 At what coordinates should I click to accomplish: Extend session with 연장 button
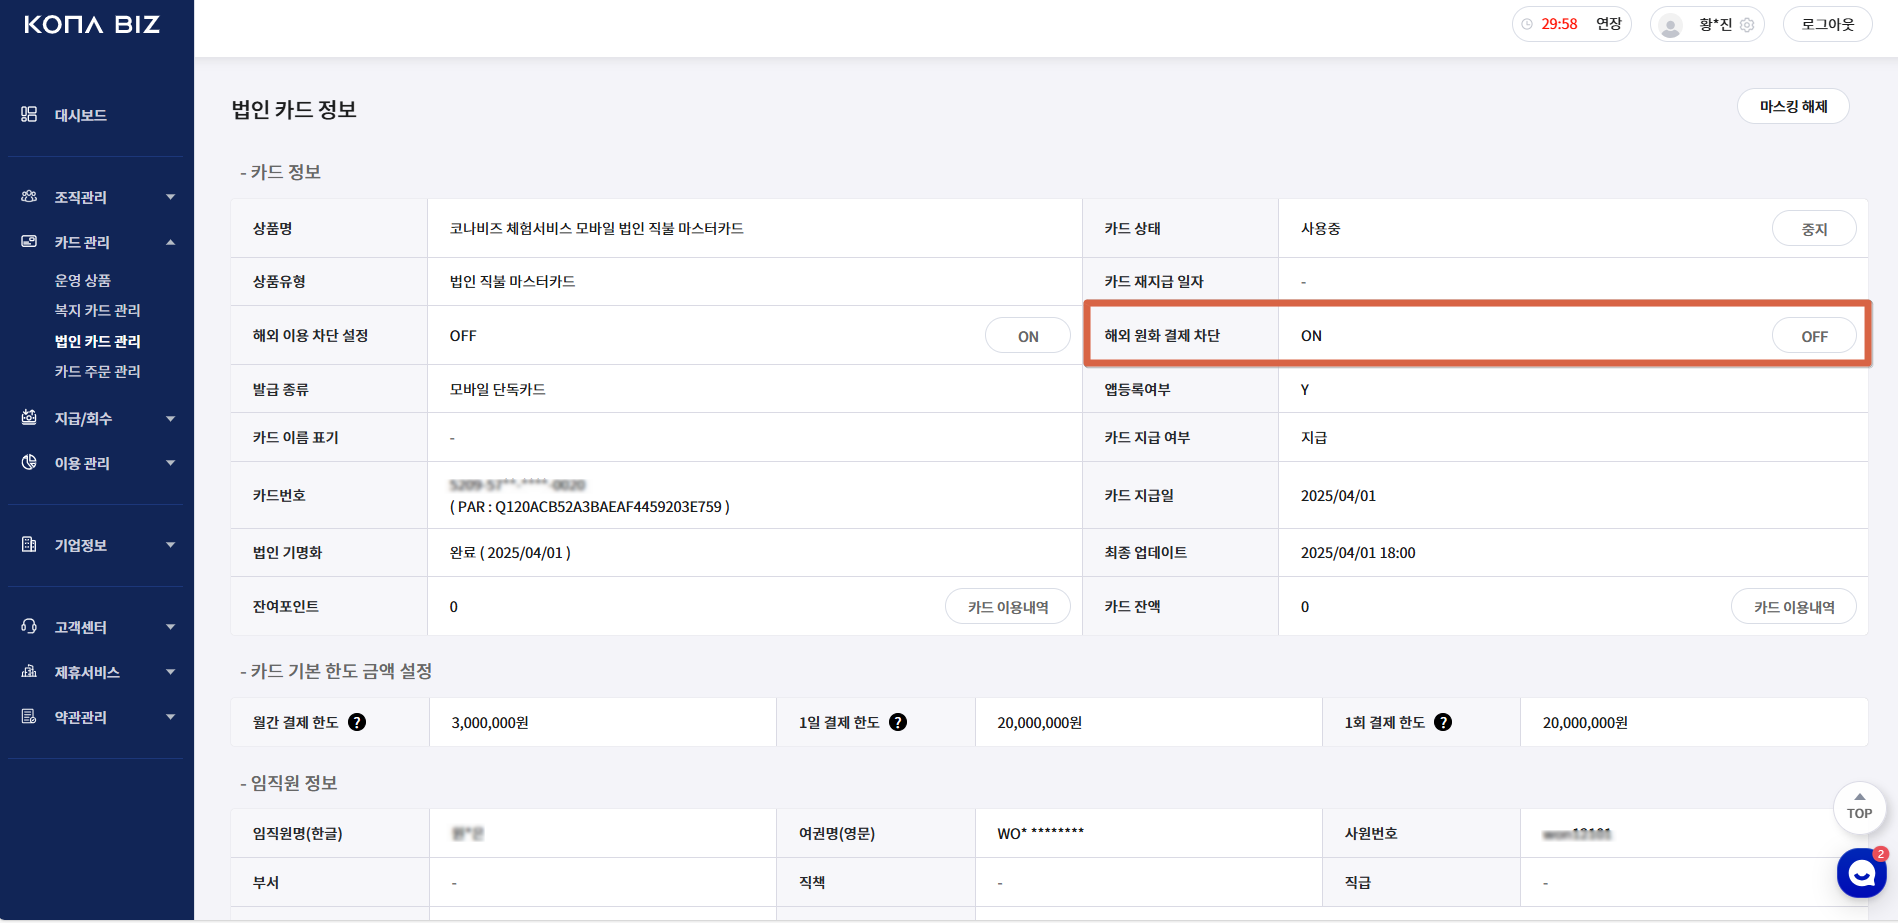[1608, 24]
